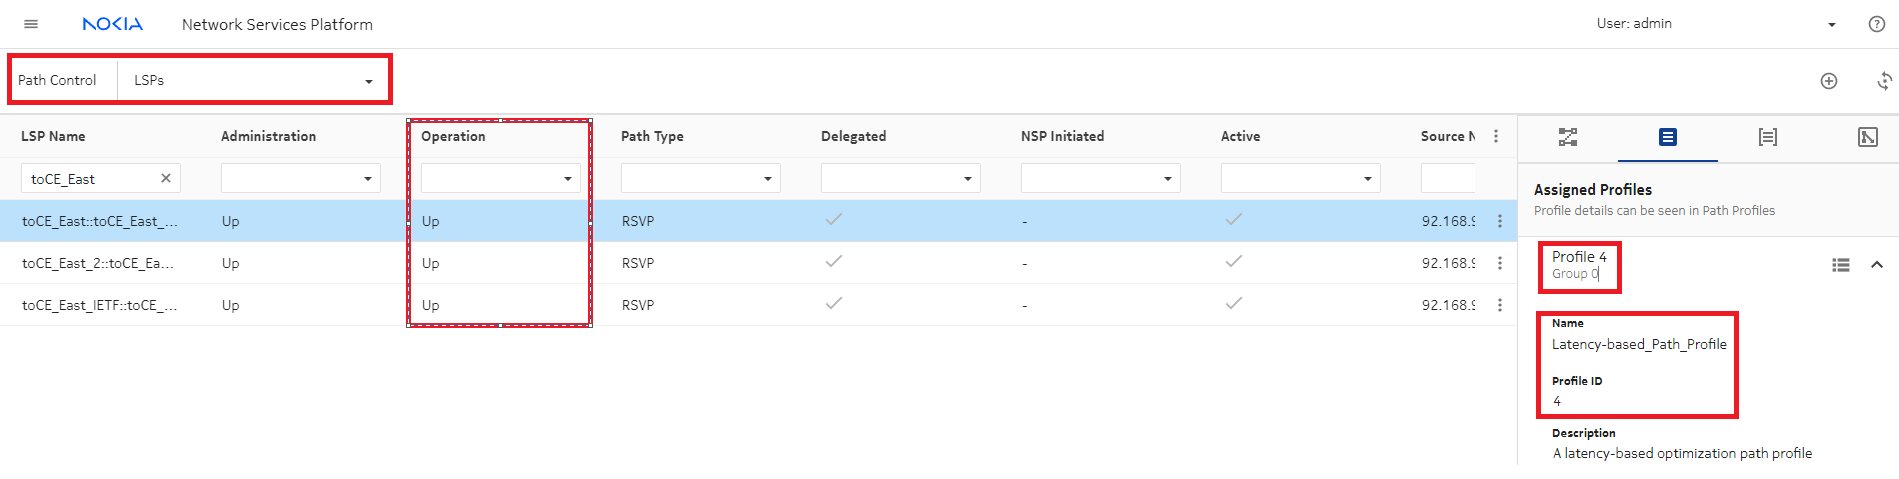1899x479 pixels.
Task: Click the Nokia logo
Action: 112,24
